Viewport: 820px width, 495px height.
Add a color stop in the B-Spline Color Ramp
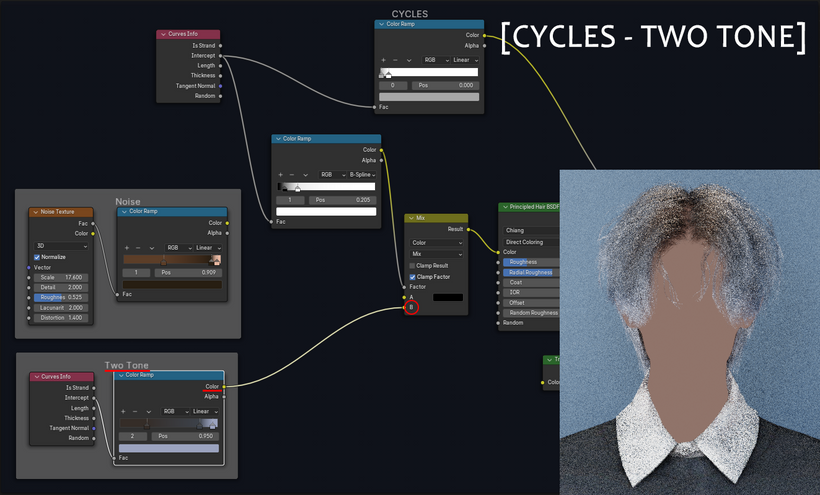(x=280, y=175)
